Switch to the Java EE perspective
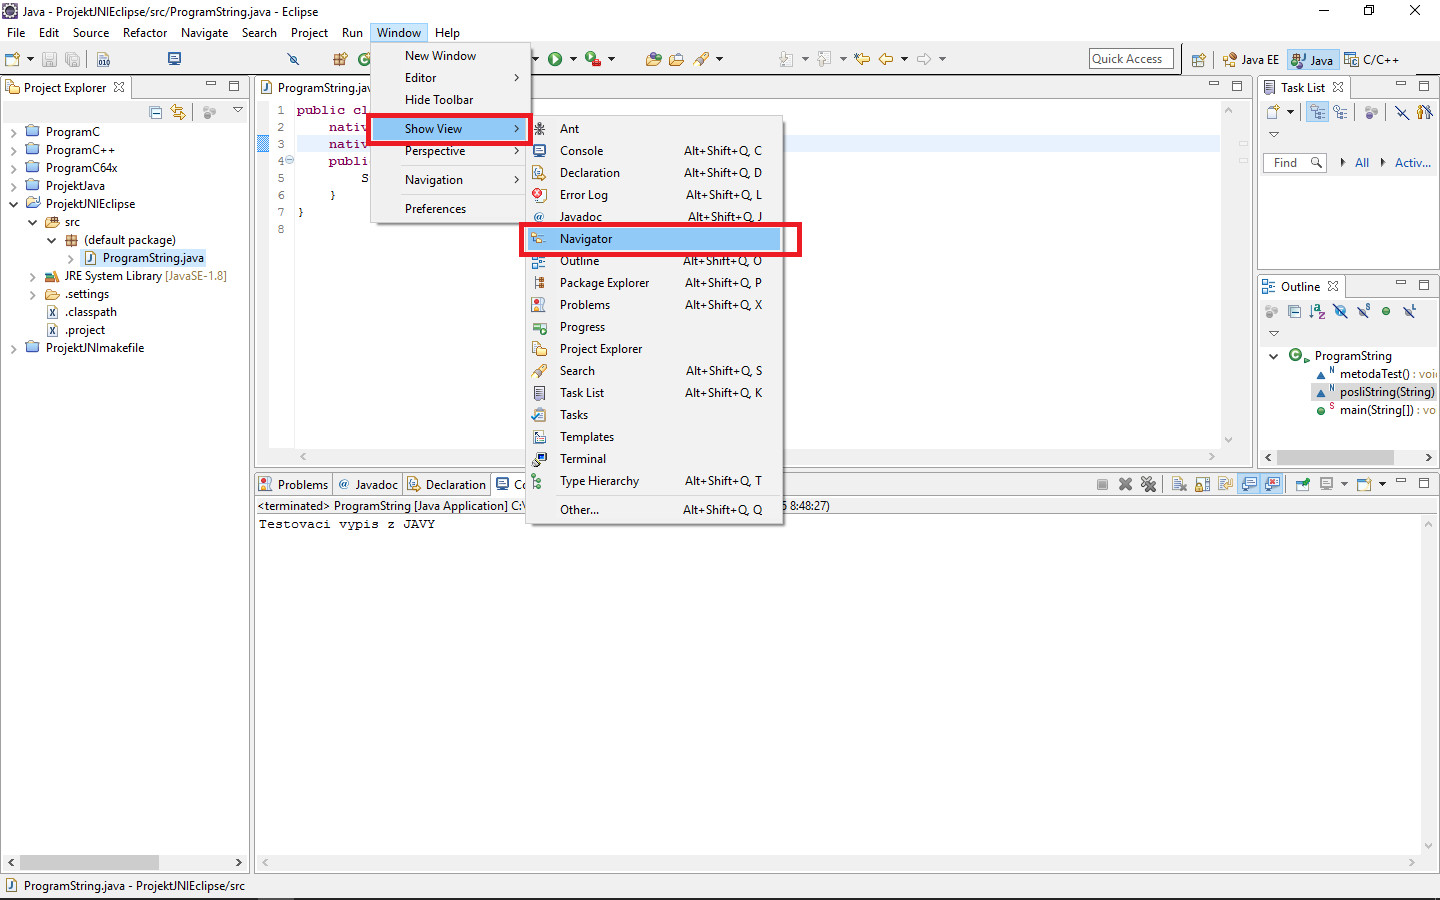The image size is (1440, 900). [1250, 59]
